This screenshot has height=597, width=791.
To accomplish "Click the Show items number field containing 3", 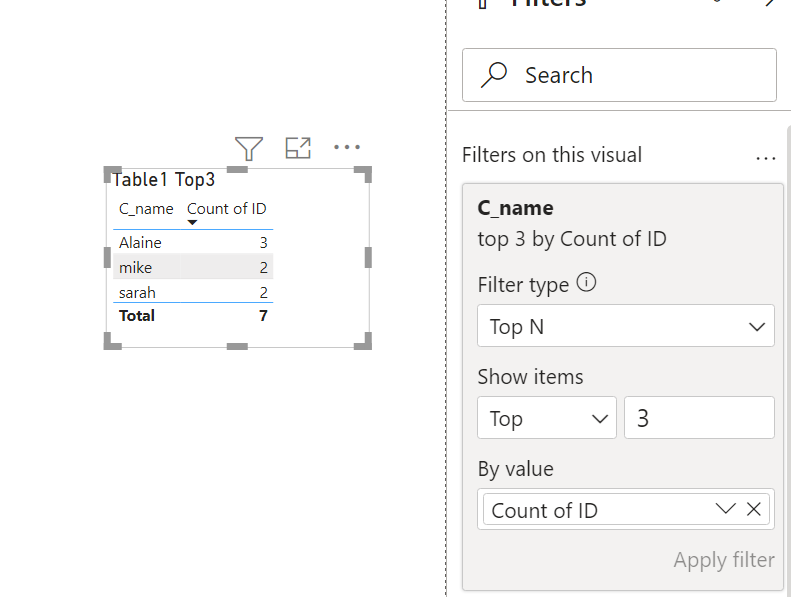I will coord(699,418).
